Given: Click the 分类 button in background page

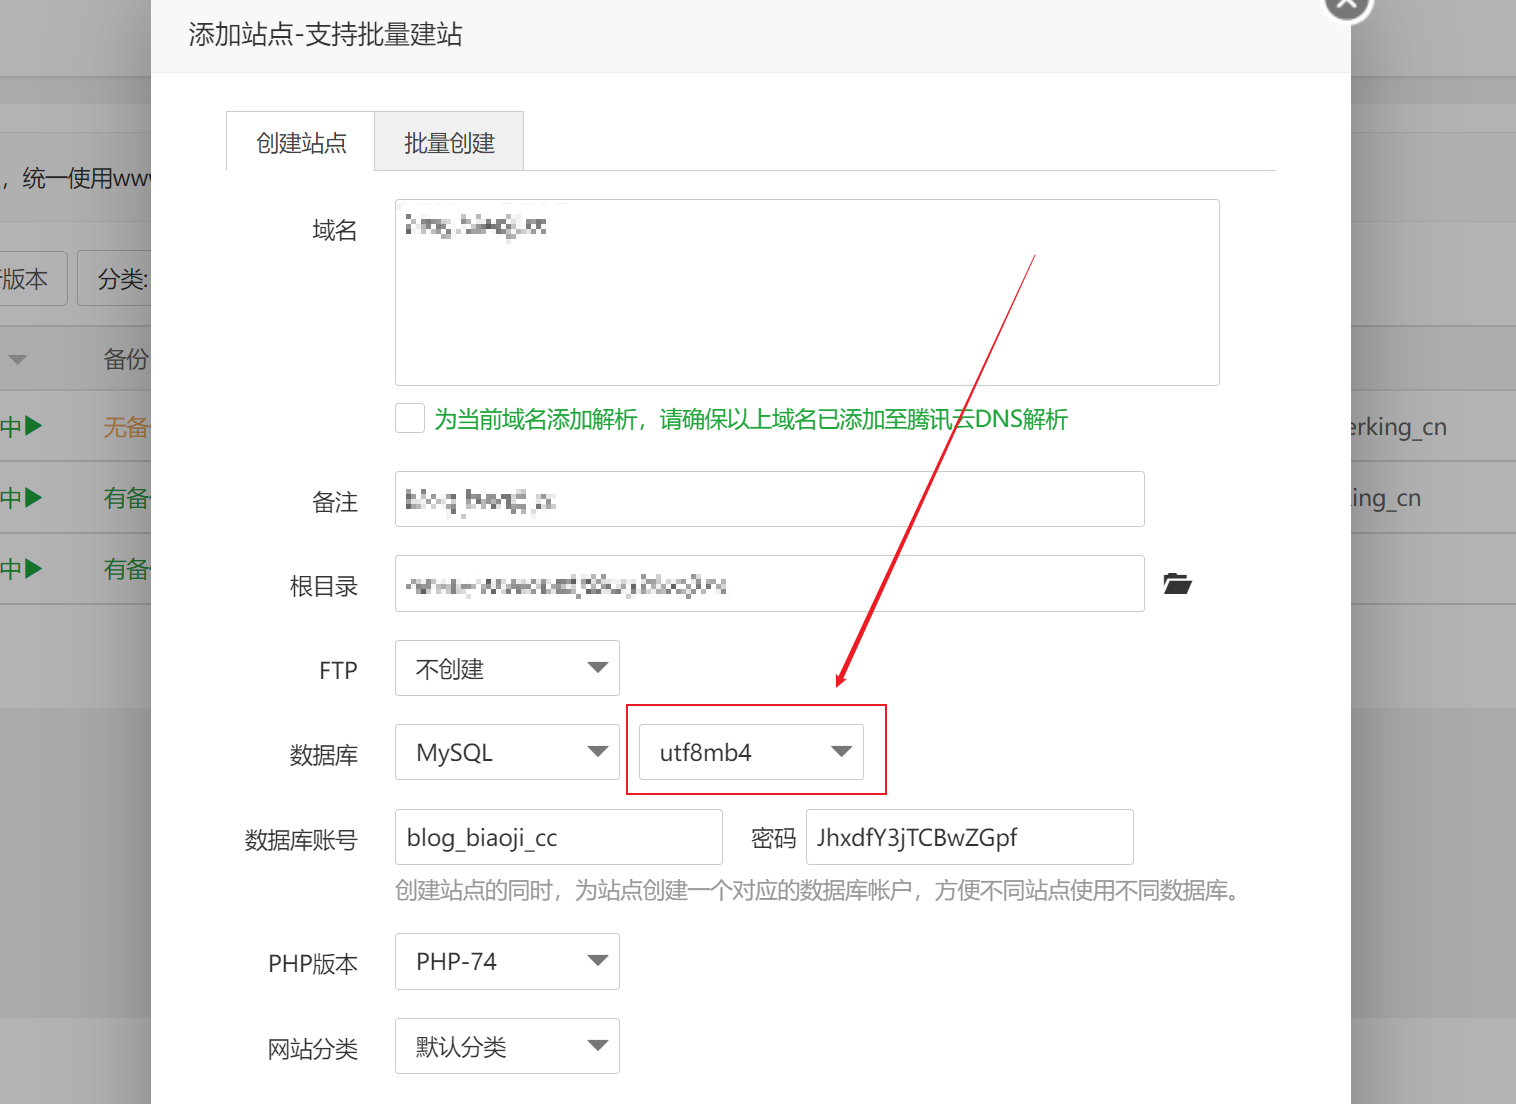Looking at the screenshot, I should click(x=114, y=278).
